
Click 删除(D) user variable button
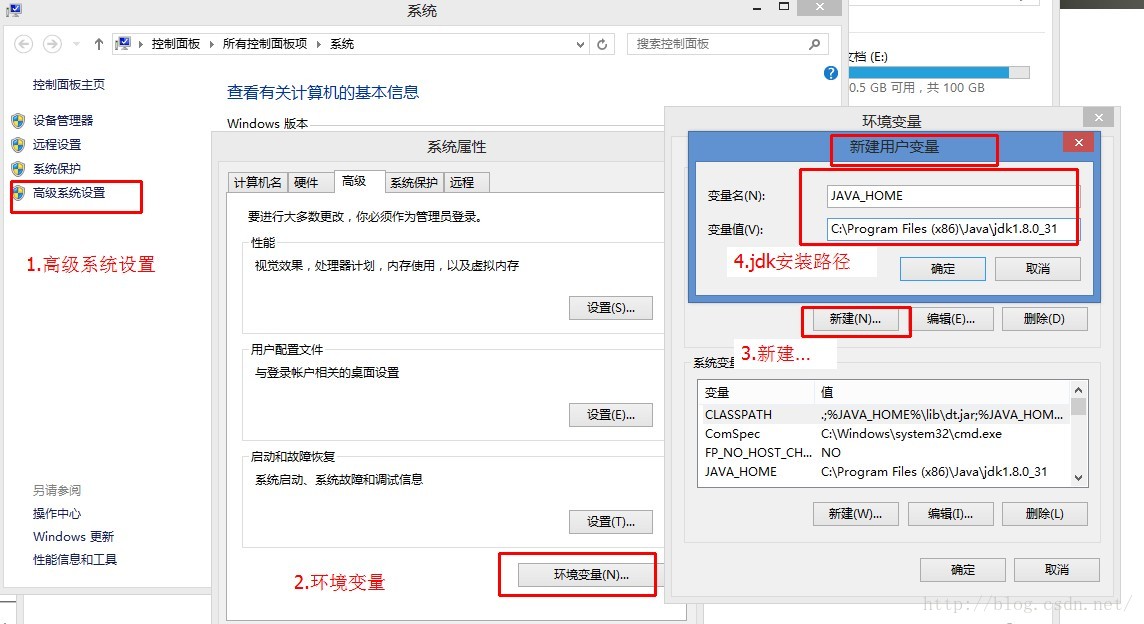click(x=1044, y=319)
